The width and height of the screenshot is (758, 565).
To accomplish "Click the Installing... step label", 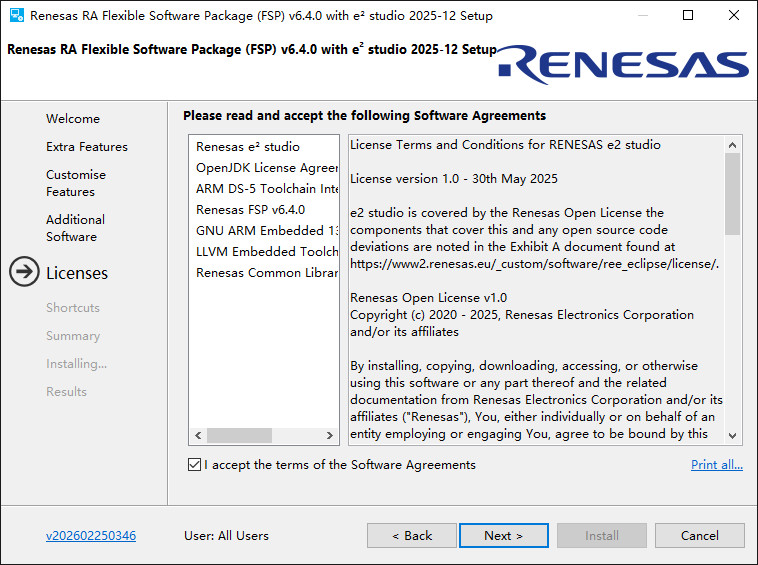I will [x=76, y=364].
